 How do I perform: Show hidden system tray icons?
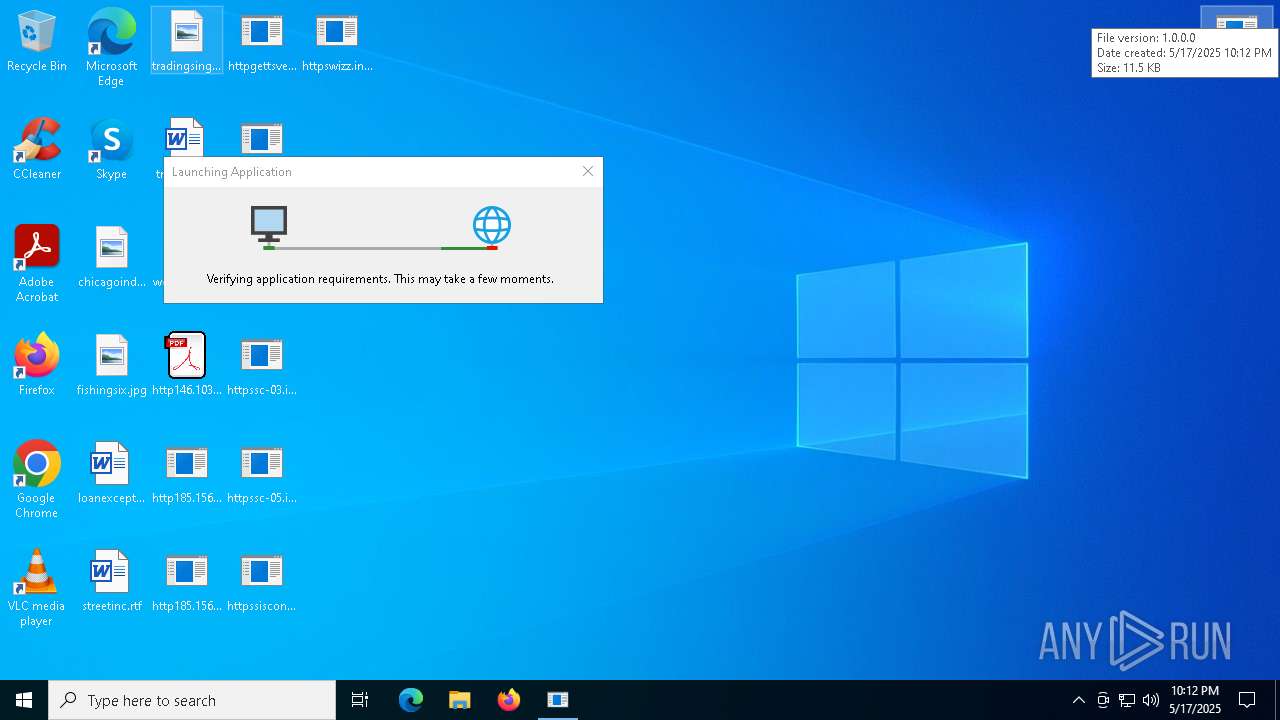(x=1078, y=700)
